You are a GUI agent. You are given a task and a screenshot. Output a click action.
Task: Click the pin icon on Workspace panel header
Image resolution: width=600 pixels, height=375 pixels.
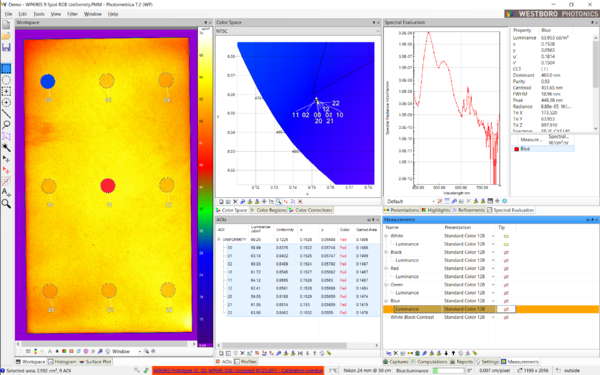pos(205,23)
